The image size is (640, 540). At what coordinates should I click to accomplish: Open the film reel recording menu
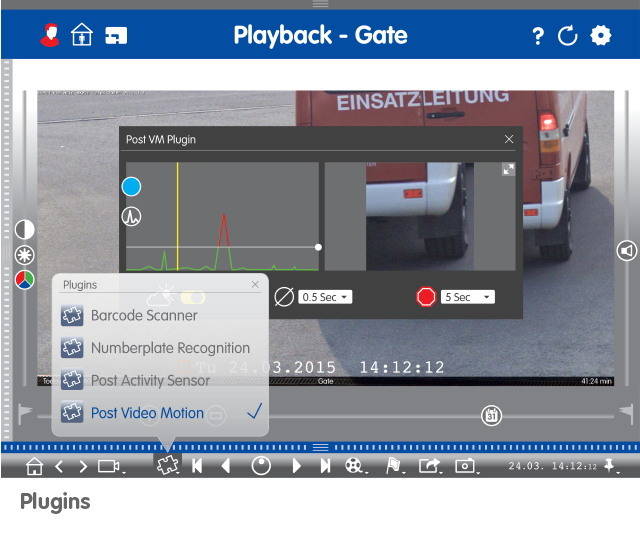pos(354,466)
